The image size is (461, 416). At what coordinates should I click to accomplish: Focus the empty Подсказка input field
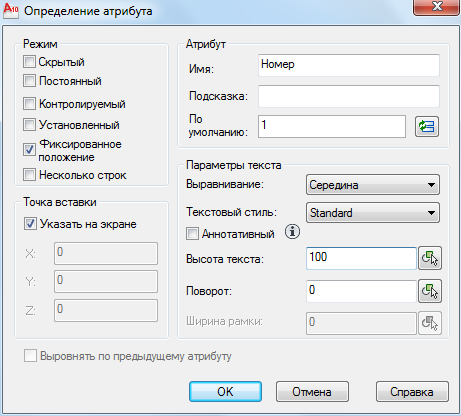click(x=349, y=96)
